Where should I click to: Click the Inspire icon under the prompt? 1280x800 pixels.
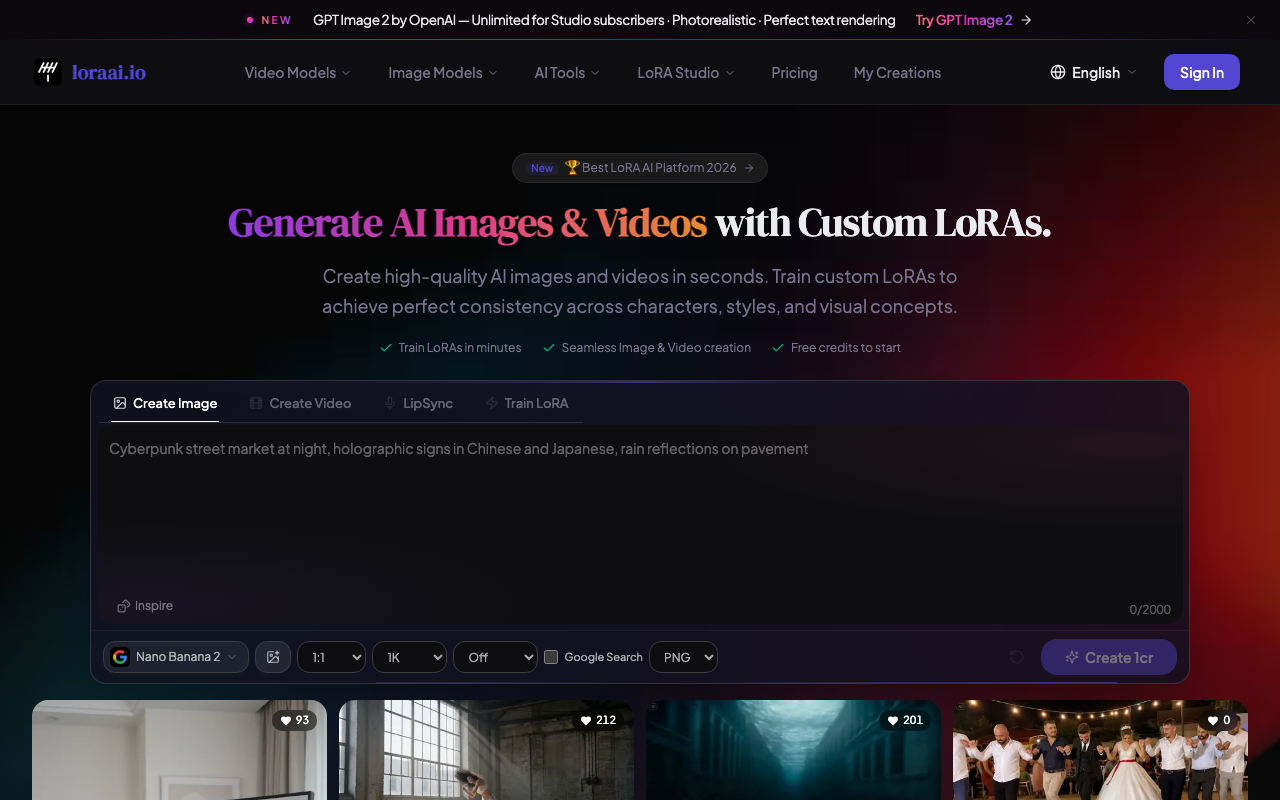point(124,606)
